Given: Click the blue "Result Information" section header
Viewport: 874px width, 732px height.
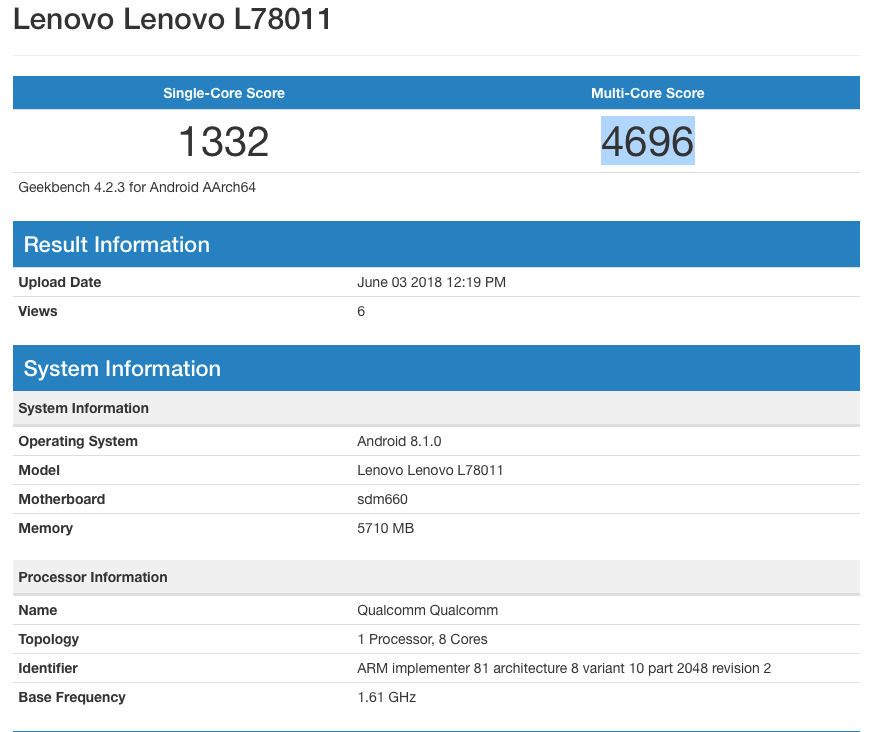Looking at the screenshot, I should coord(436,244).
